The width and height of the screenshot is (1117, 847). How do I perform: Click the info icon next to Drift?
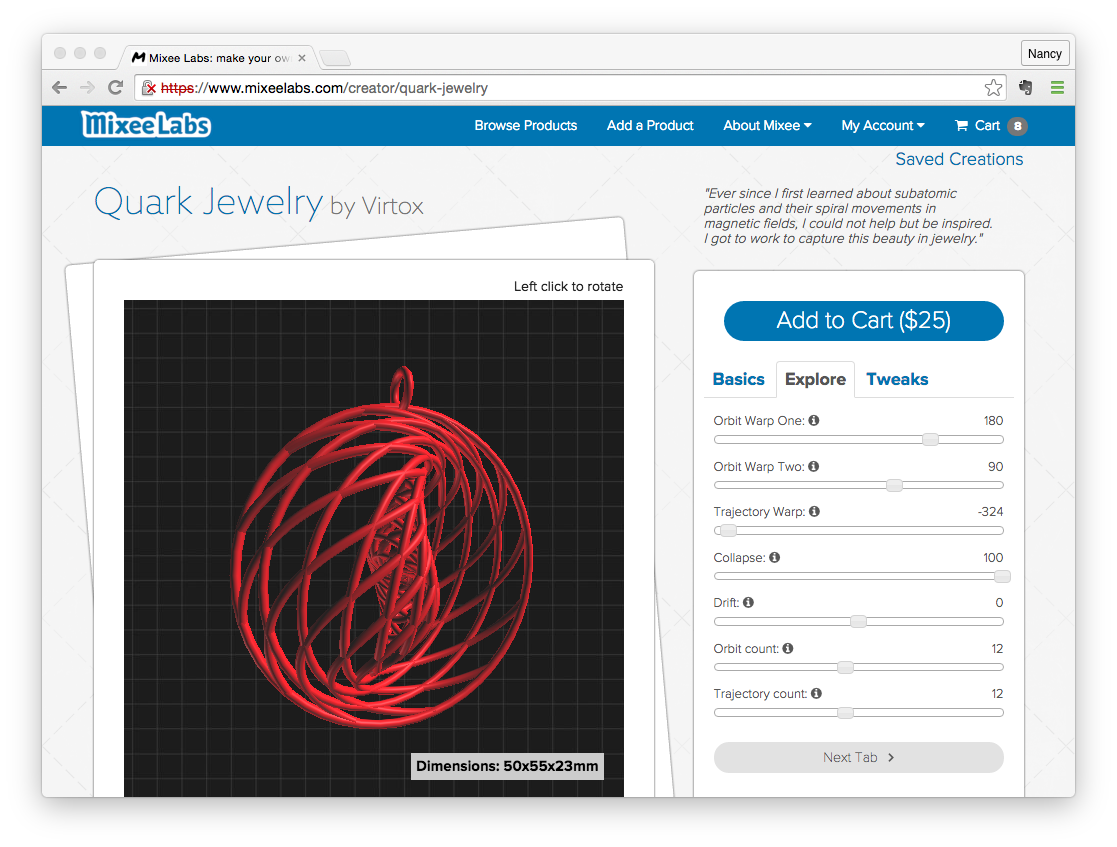coord(749,603)
